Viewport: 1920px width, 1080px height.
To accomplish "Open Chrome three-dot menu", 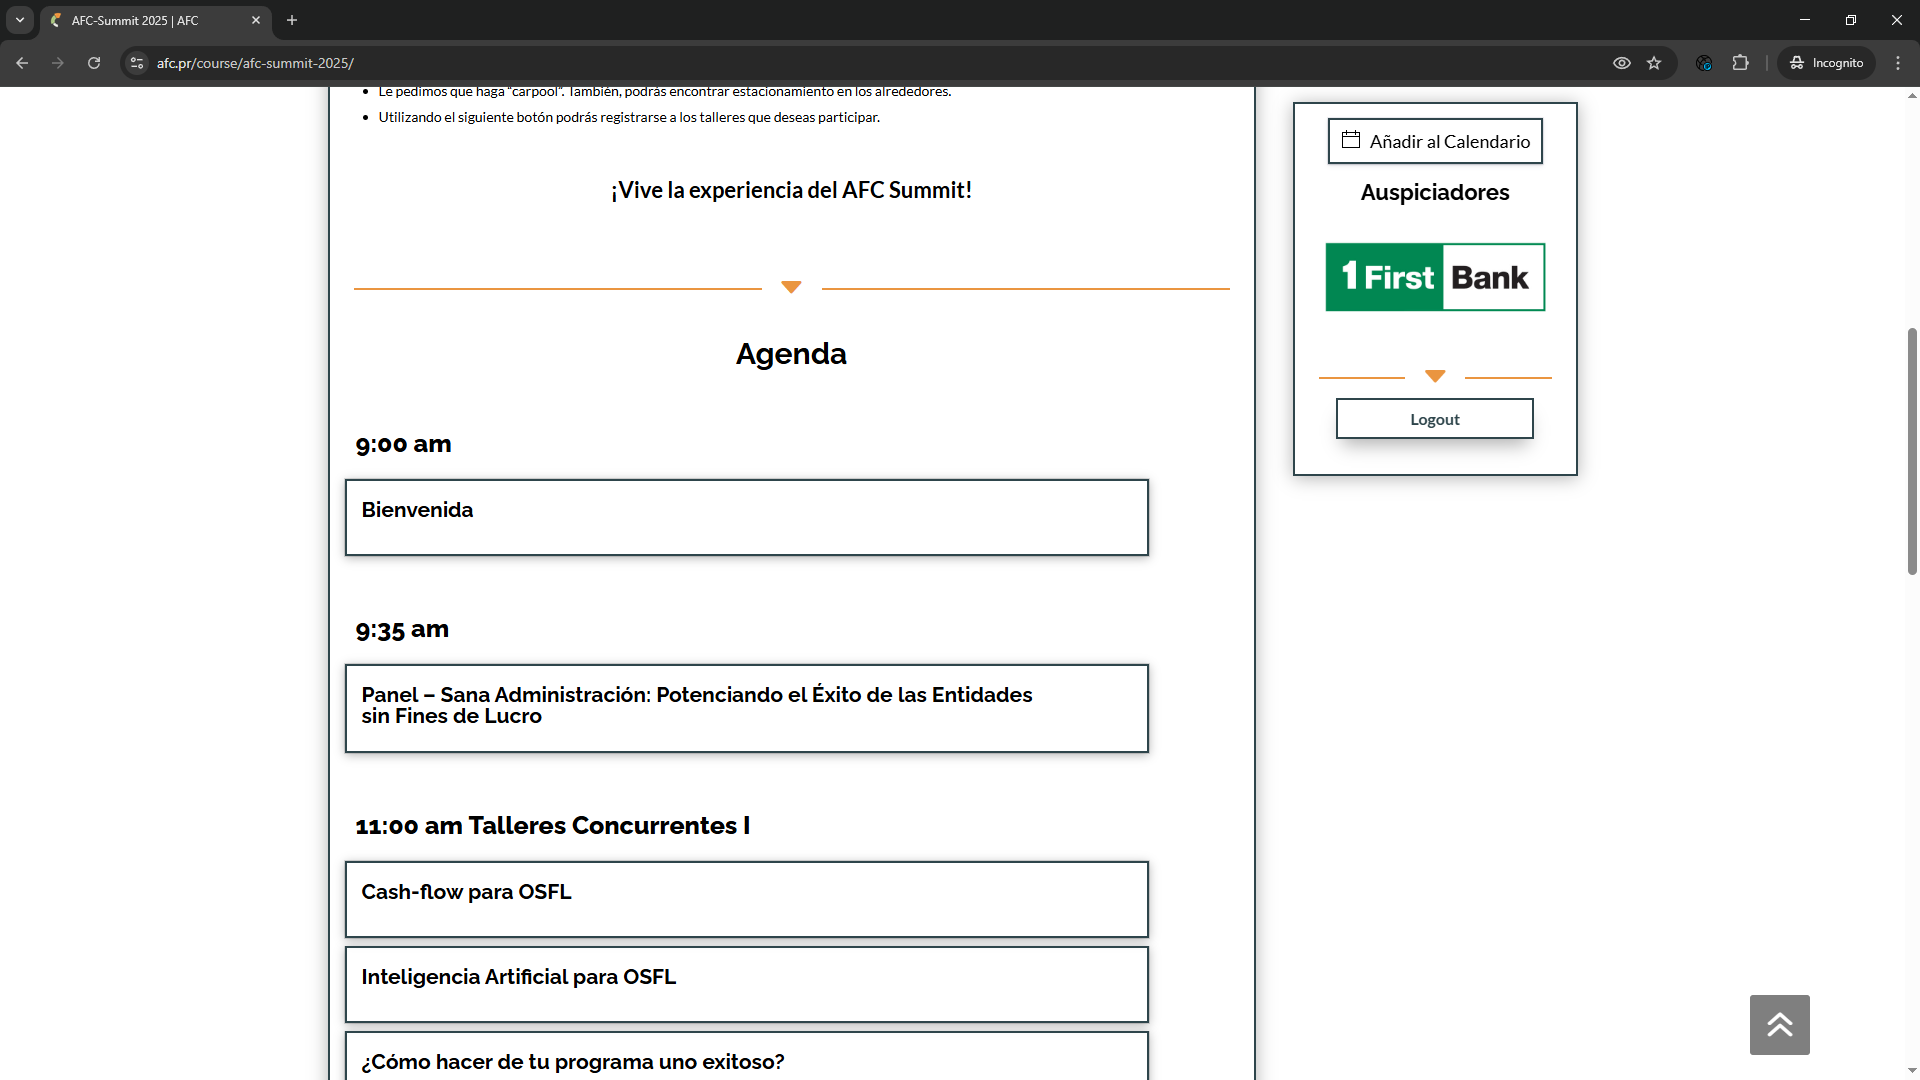I will 1898,63.
